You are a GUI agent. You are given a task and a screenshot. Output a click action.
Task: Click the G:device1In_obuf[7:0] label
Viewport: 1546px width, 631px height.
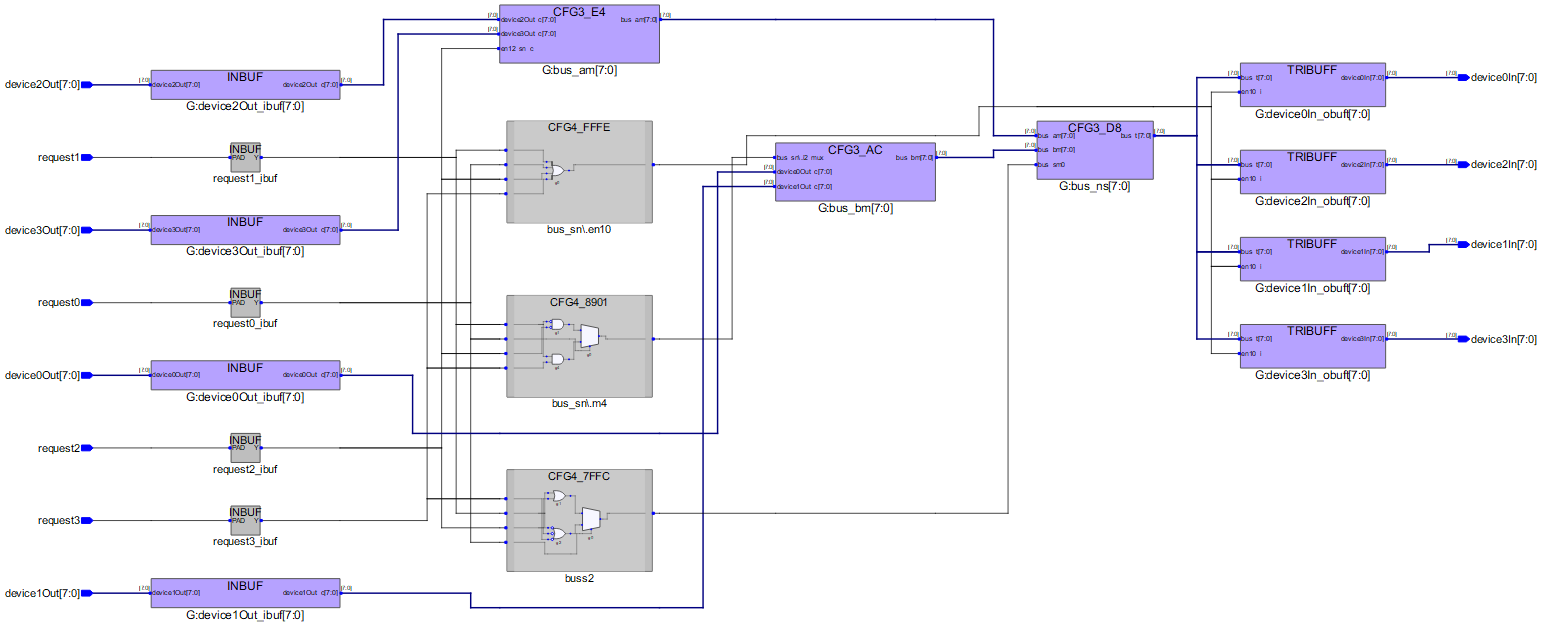coord(1312,287)
